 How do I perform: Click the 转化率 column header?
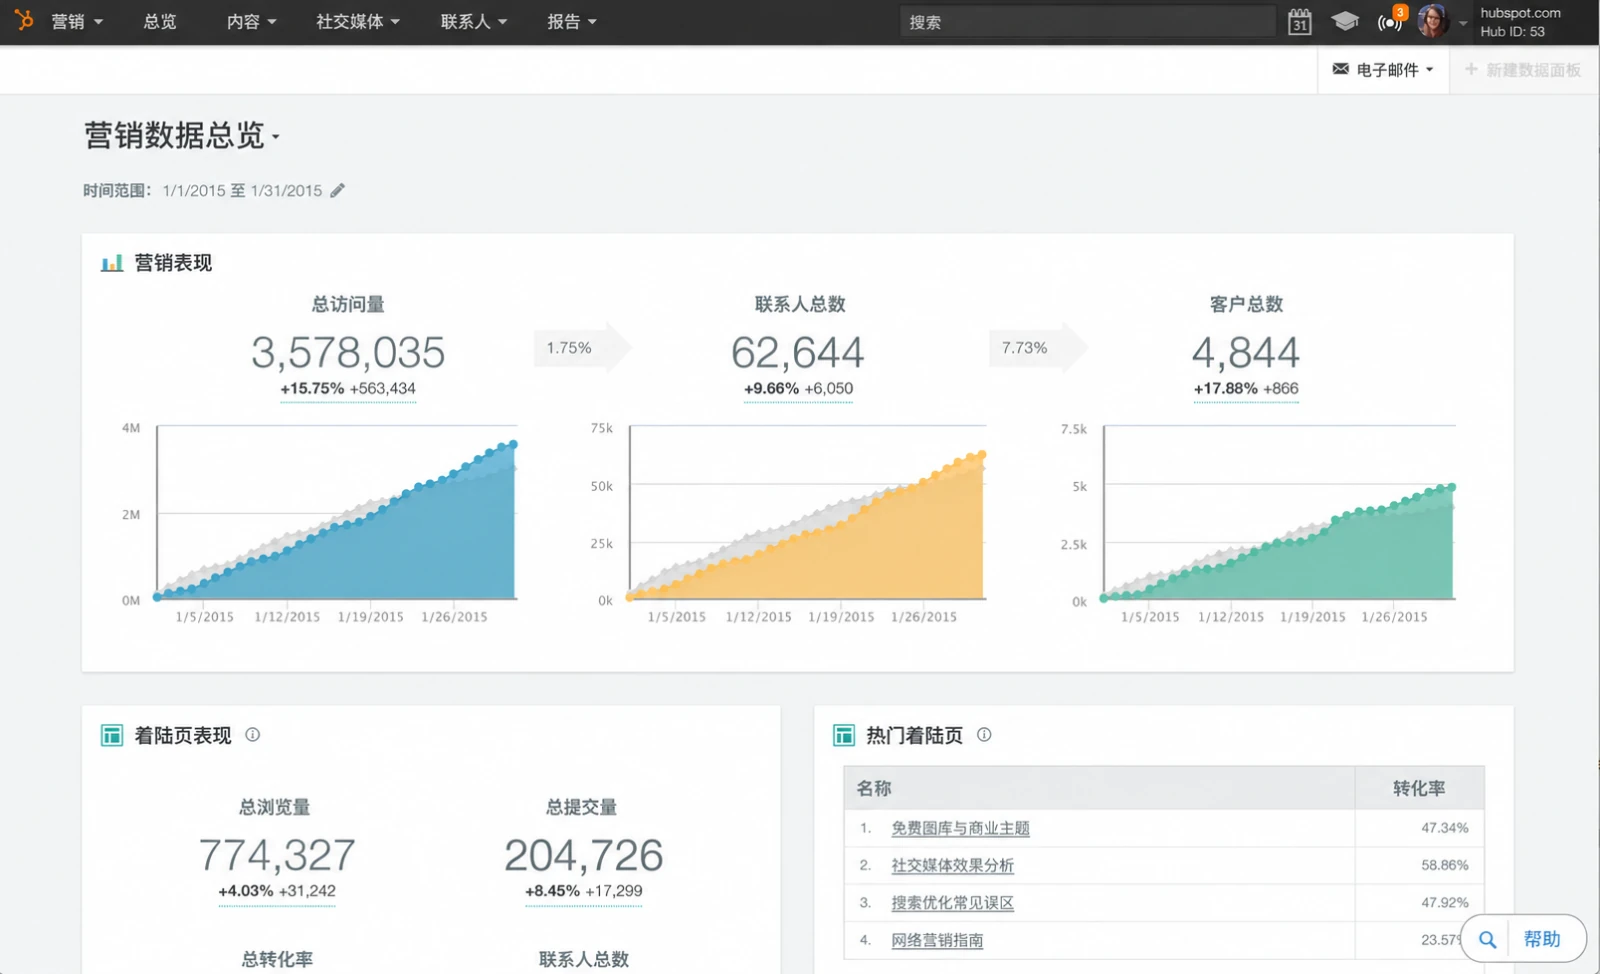[x=1420, y=788]
